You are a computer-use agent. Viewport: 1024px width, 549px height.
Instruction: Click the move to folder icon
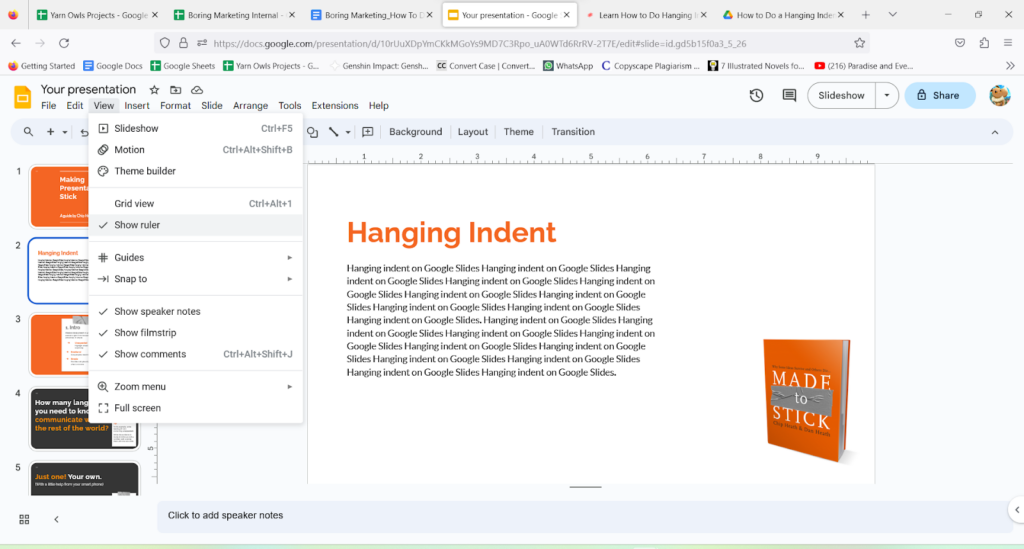pos(175,90)
